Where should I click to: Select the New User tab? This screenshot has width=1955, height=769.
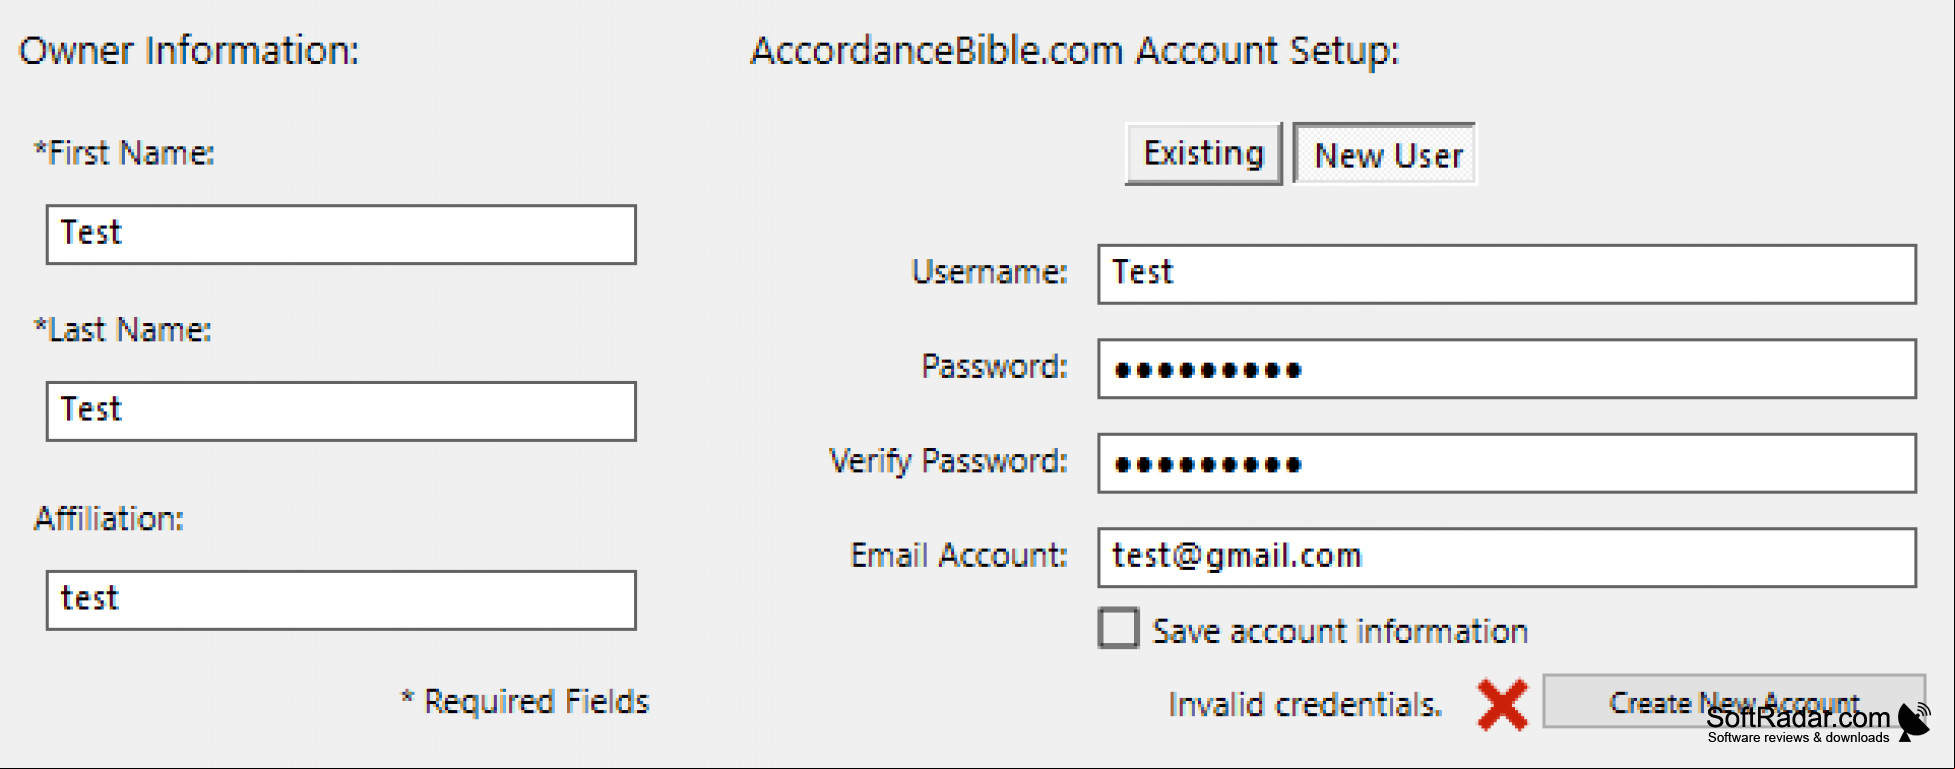(1385, 154)
